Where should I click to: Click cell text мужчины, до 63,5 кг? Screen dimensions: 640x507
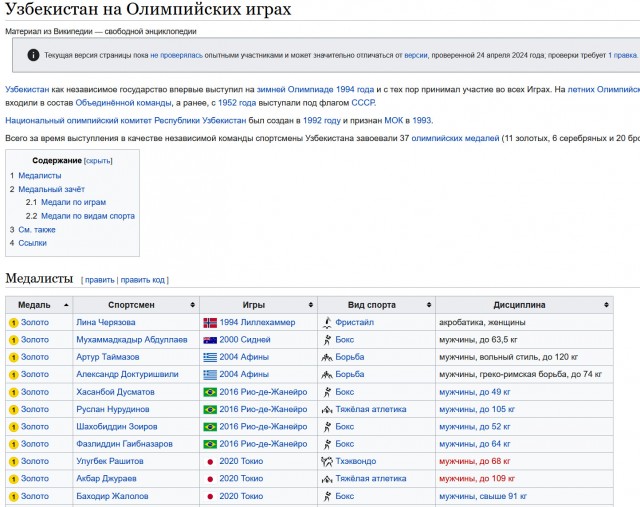(x=478, y=340)
